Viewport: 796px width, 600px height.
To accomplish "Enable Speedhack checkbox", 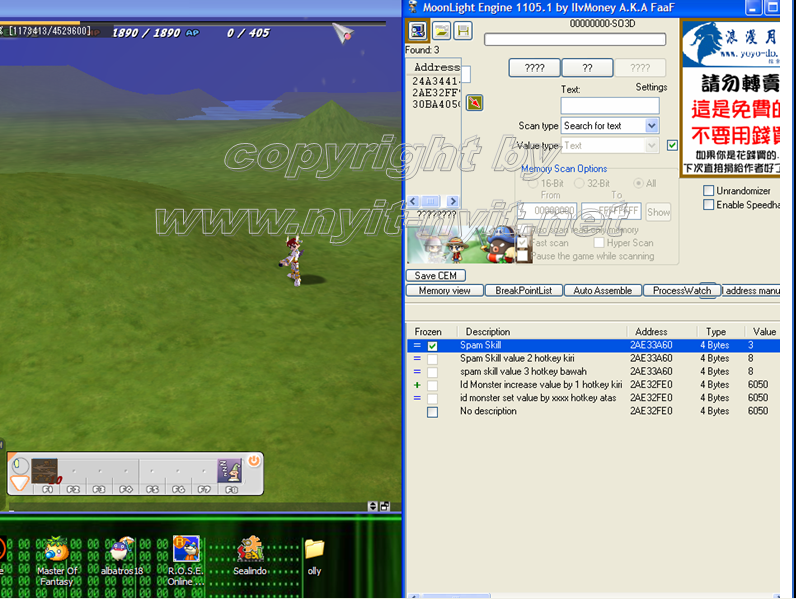I will tap(709, 205).
